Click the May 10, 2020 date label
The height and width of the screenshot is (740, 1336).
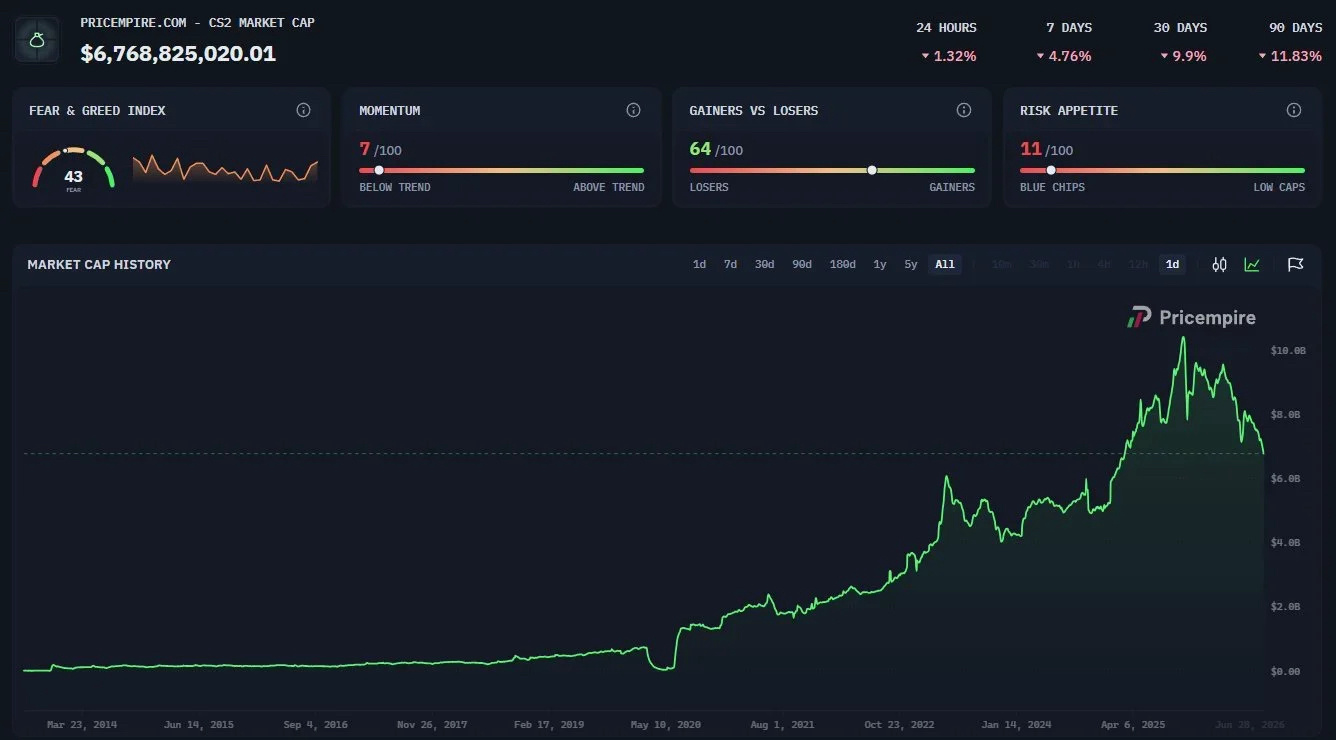pos(666,724)
